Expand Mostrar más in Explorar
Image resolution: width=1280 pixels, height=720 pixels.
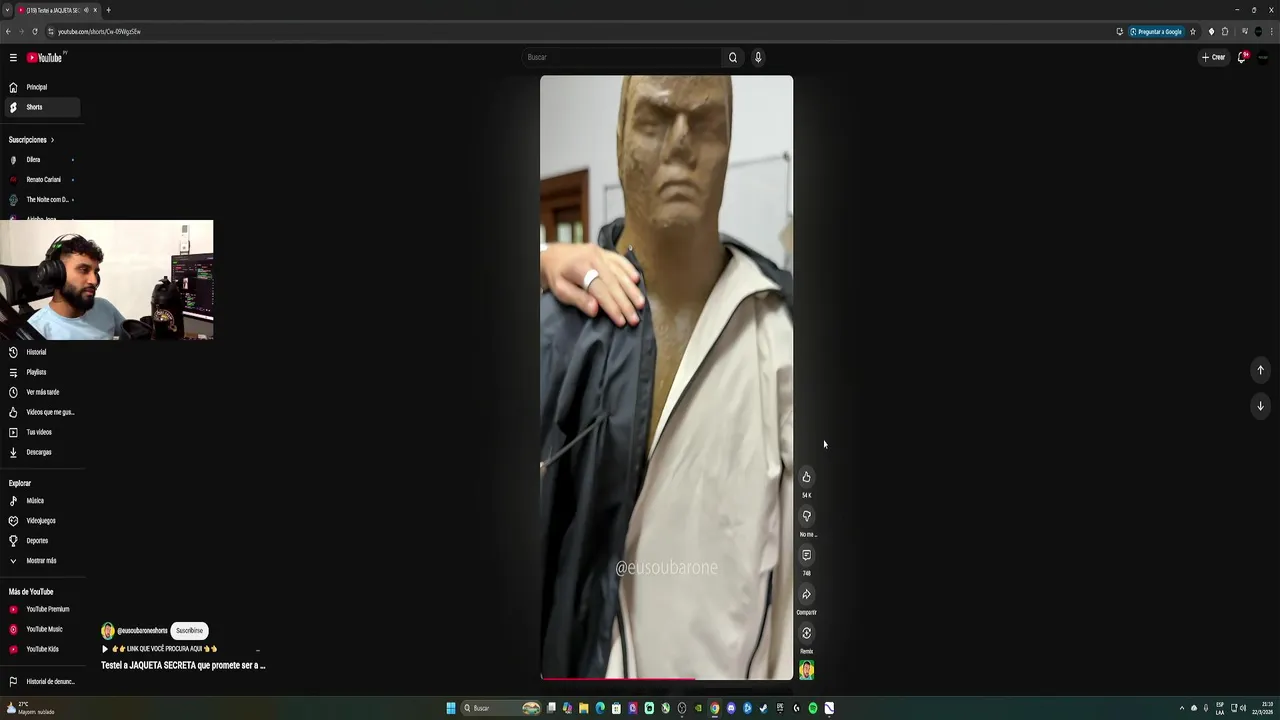40,561
